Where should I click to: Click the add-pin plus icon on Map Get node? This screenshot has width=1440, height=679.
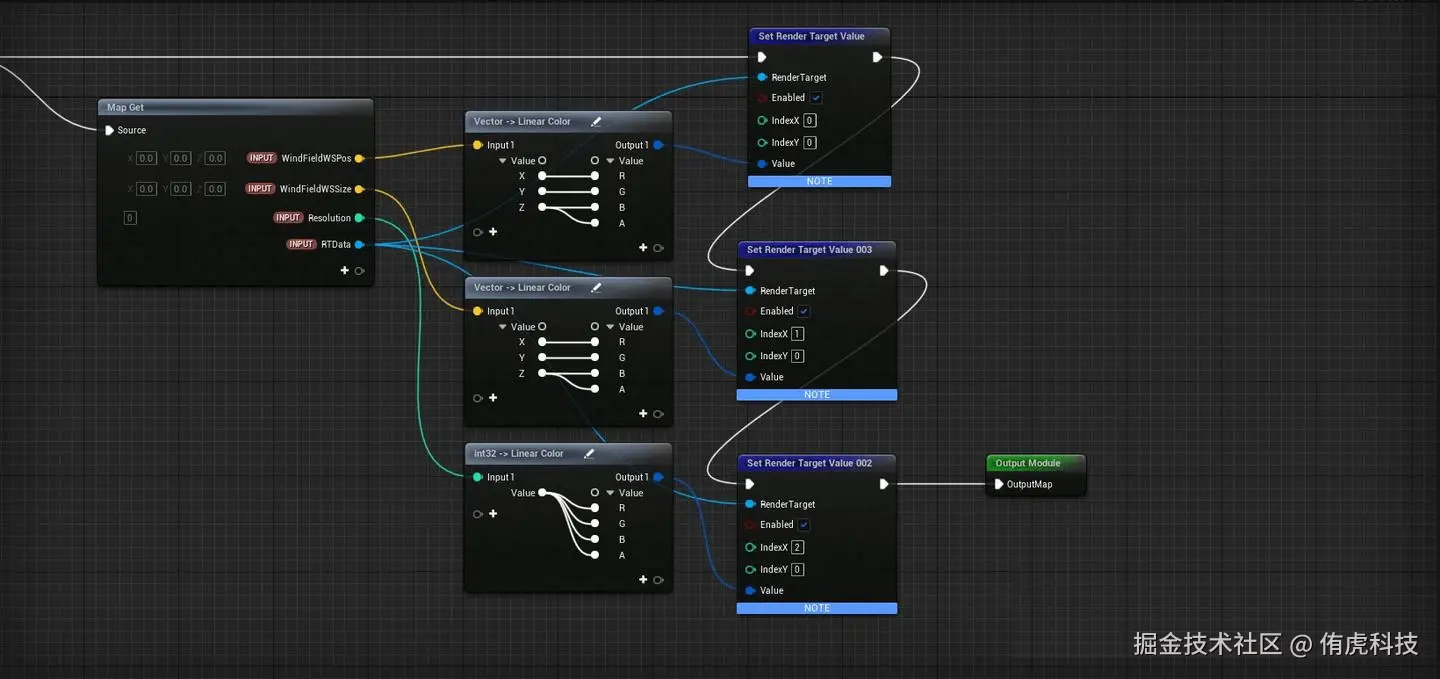click(x=345, y=271)
